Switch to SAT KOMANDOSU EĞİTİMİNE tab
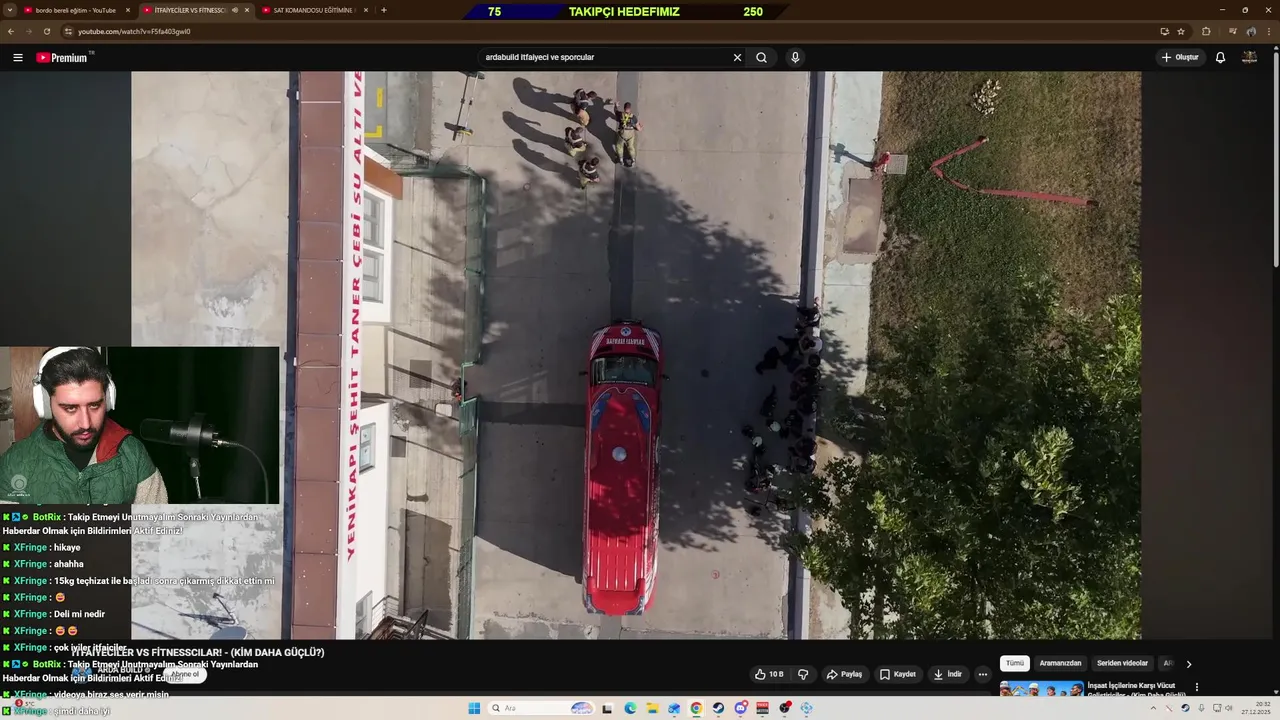The width and height of the screenshot is (1280, 720). [x=314, y=10]
